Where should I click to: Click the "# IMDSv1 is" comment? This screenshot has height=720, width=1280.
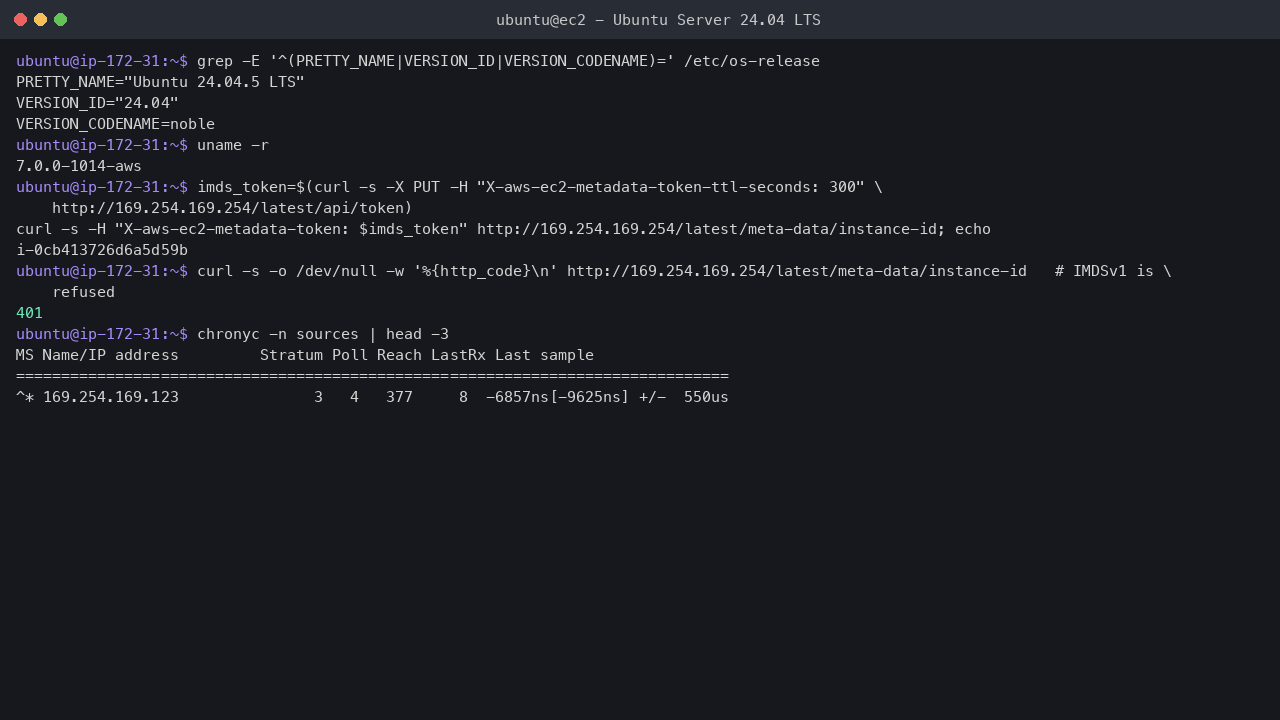point(1104,271)
